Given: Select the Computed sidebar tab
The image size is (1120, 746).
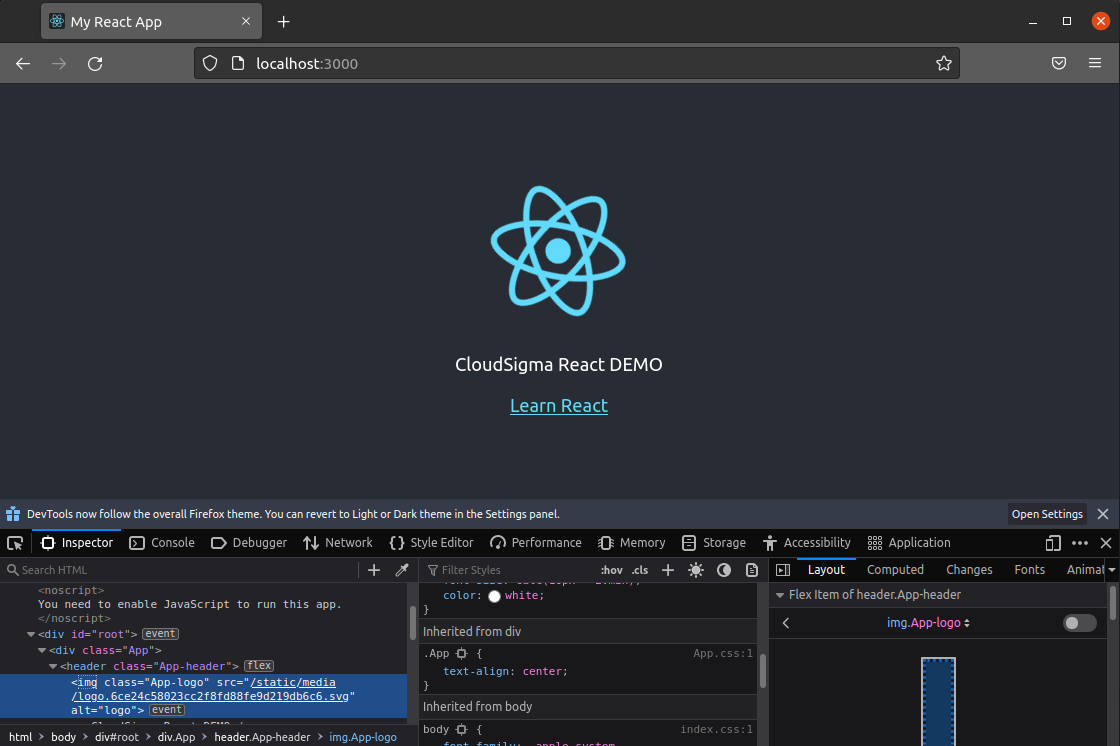Looking at the screenshot, I should [895, 570].
